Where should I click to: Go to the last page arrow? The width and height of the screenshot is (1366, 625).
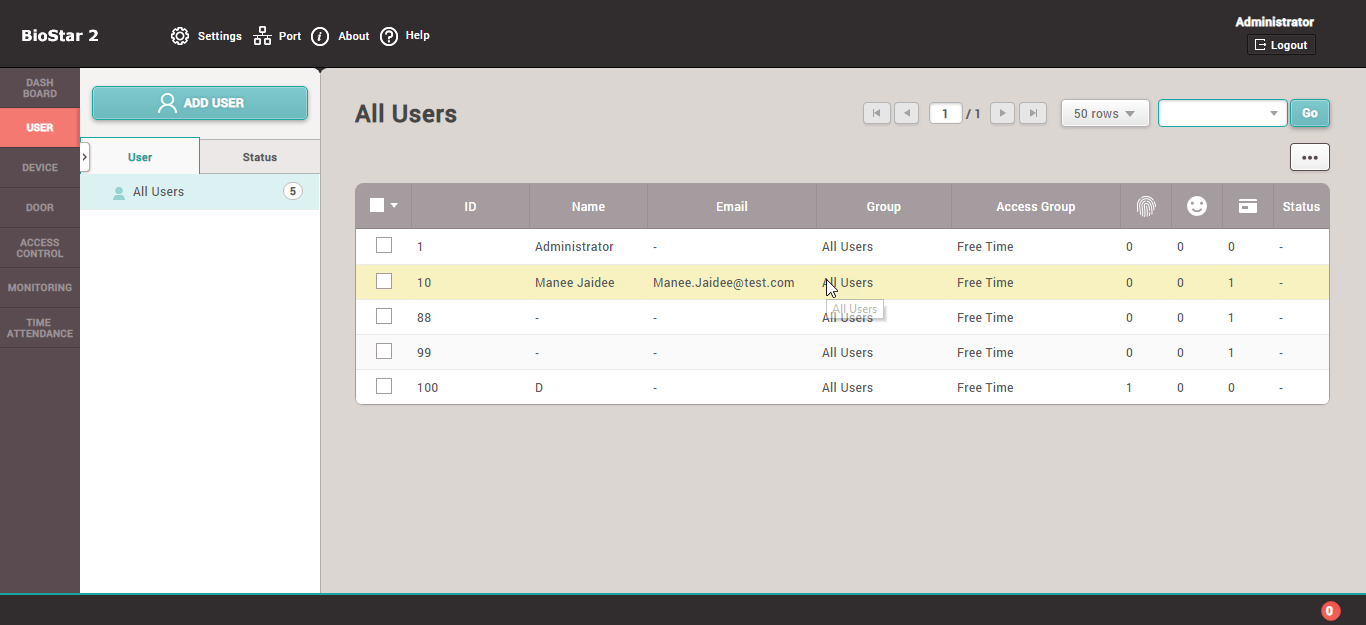[x=1034, y=113]
